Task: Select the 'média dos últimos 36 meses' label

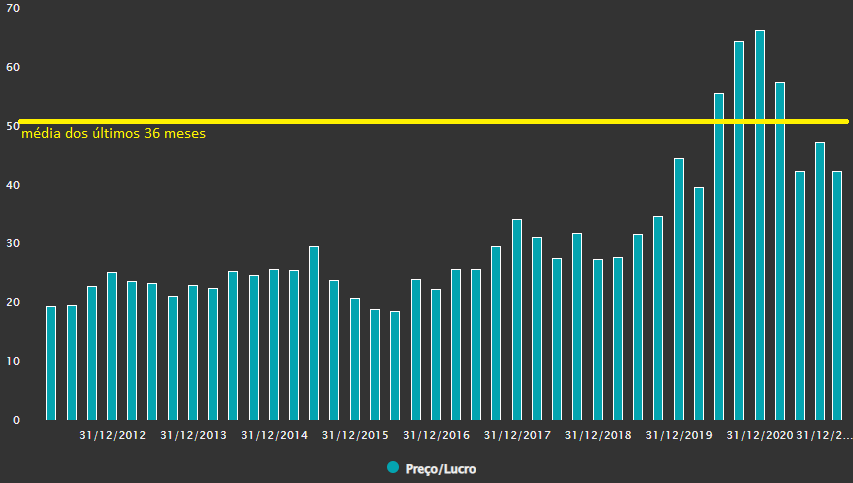Action: 113,133
